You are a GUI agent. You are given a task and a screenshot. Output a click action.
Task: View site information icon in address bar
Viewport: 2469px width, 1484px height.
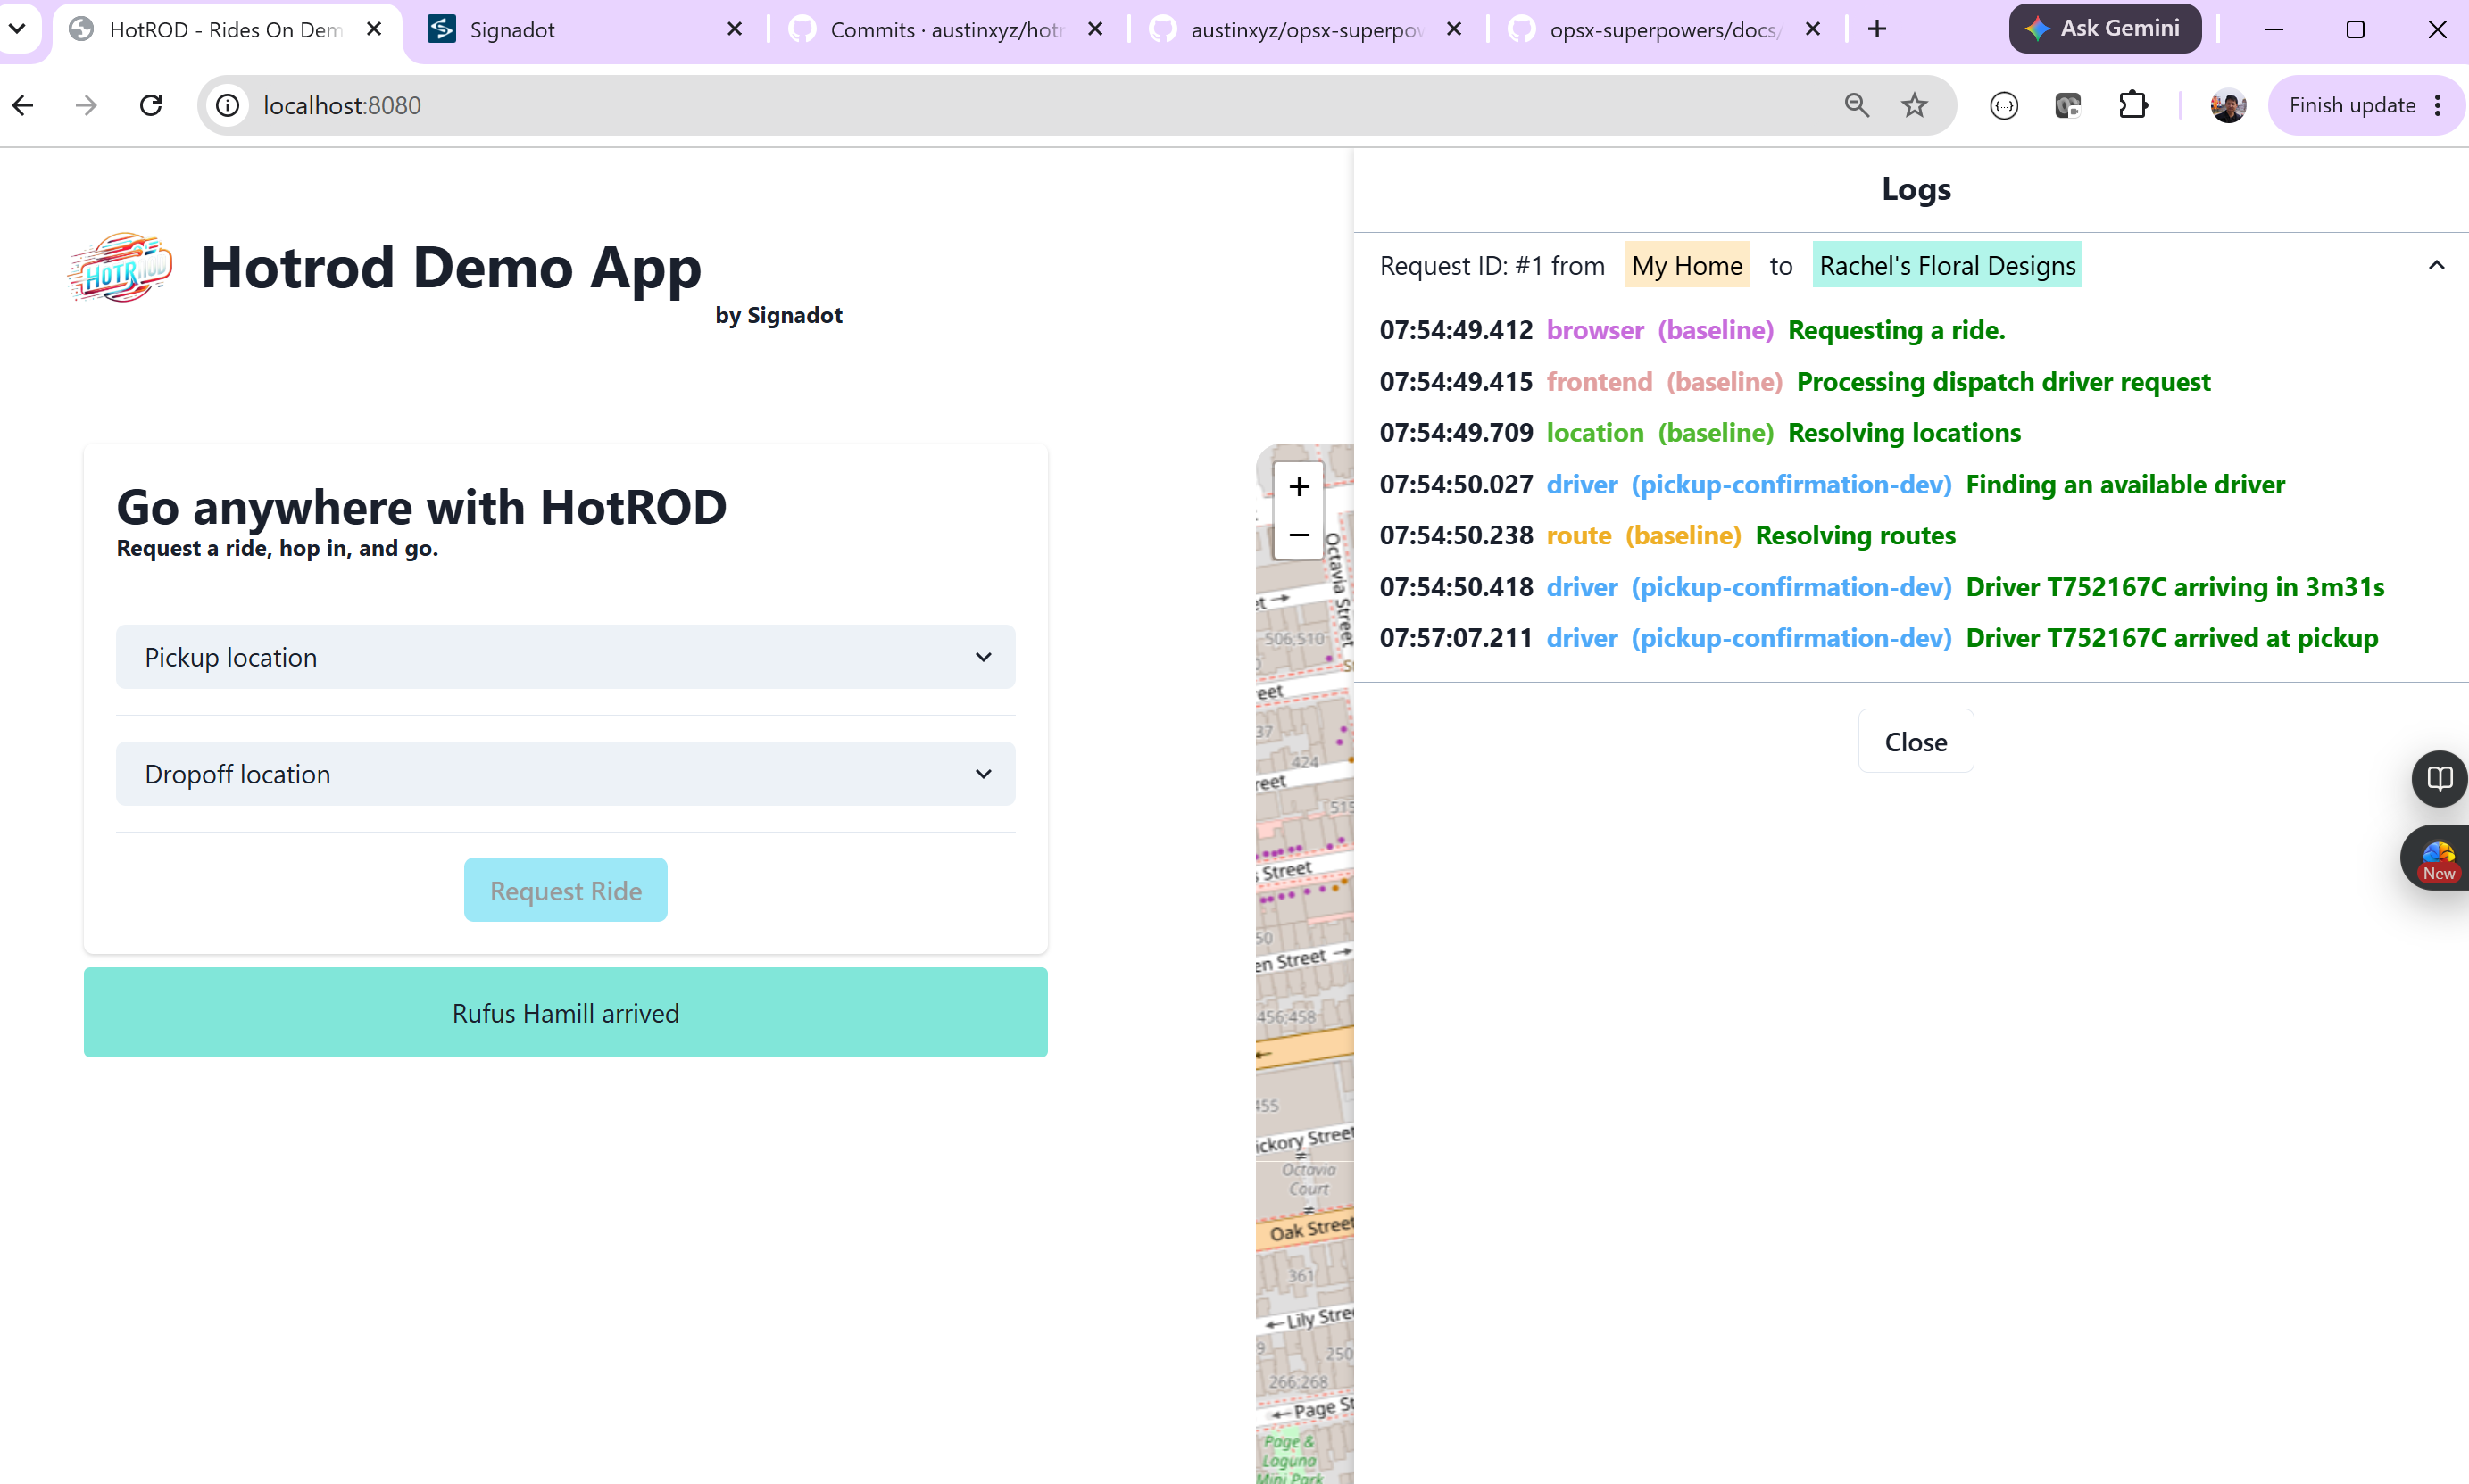[x=228, y=105]
